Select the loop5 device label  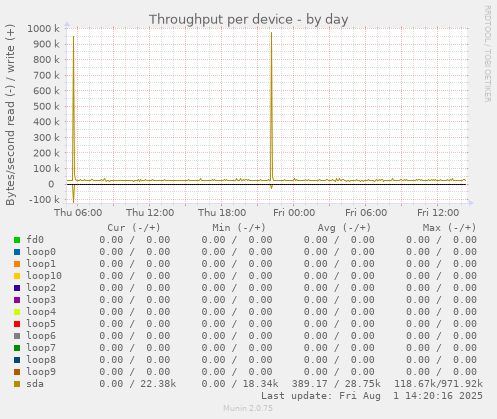pos(41,324)
